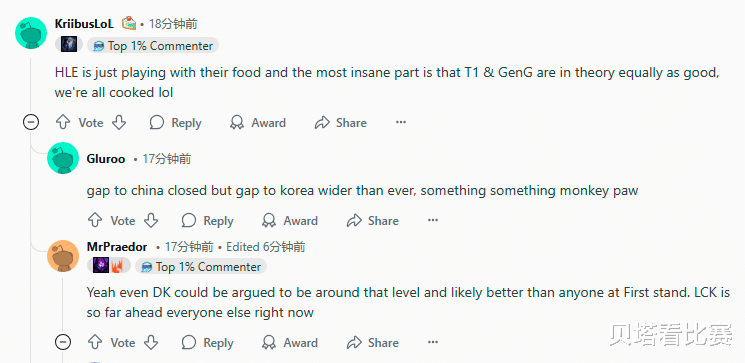Screen dimensions: 745x363
Task: Reply to Gluroo's comment
Action: [x=207, y=220]
